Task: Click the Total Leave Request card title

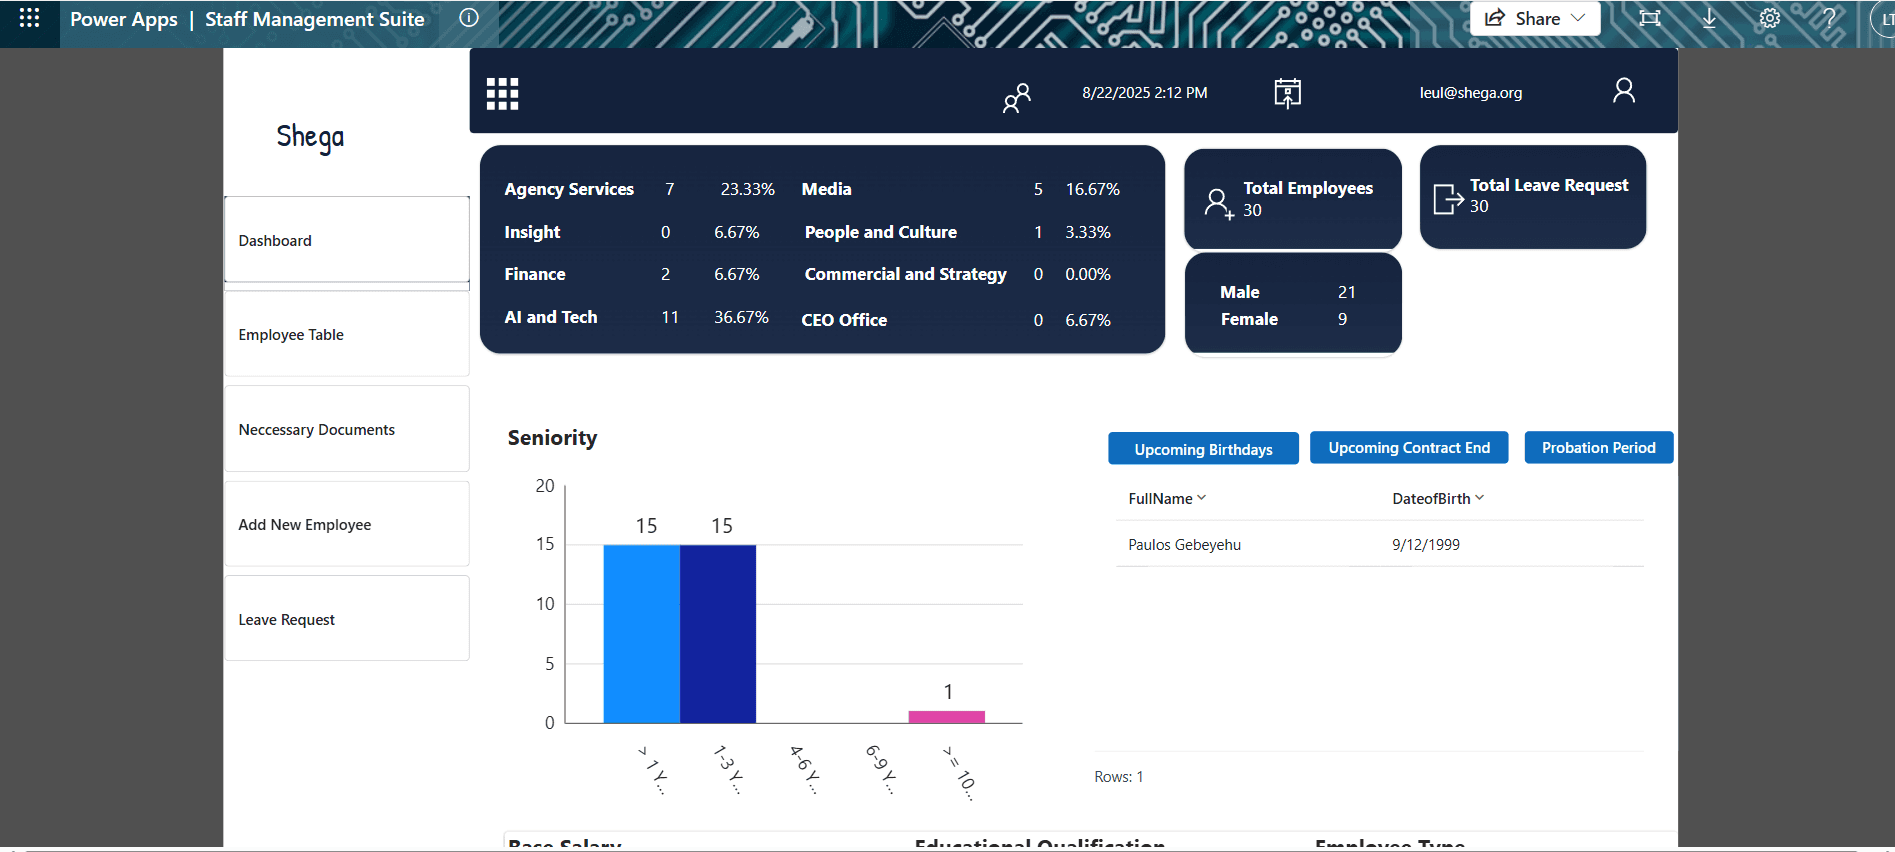Action: point(1549,185)
